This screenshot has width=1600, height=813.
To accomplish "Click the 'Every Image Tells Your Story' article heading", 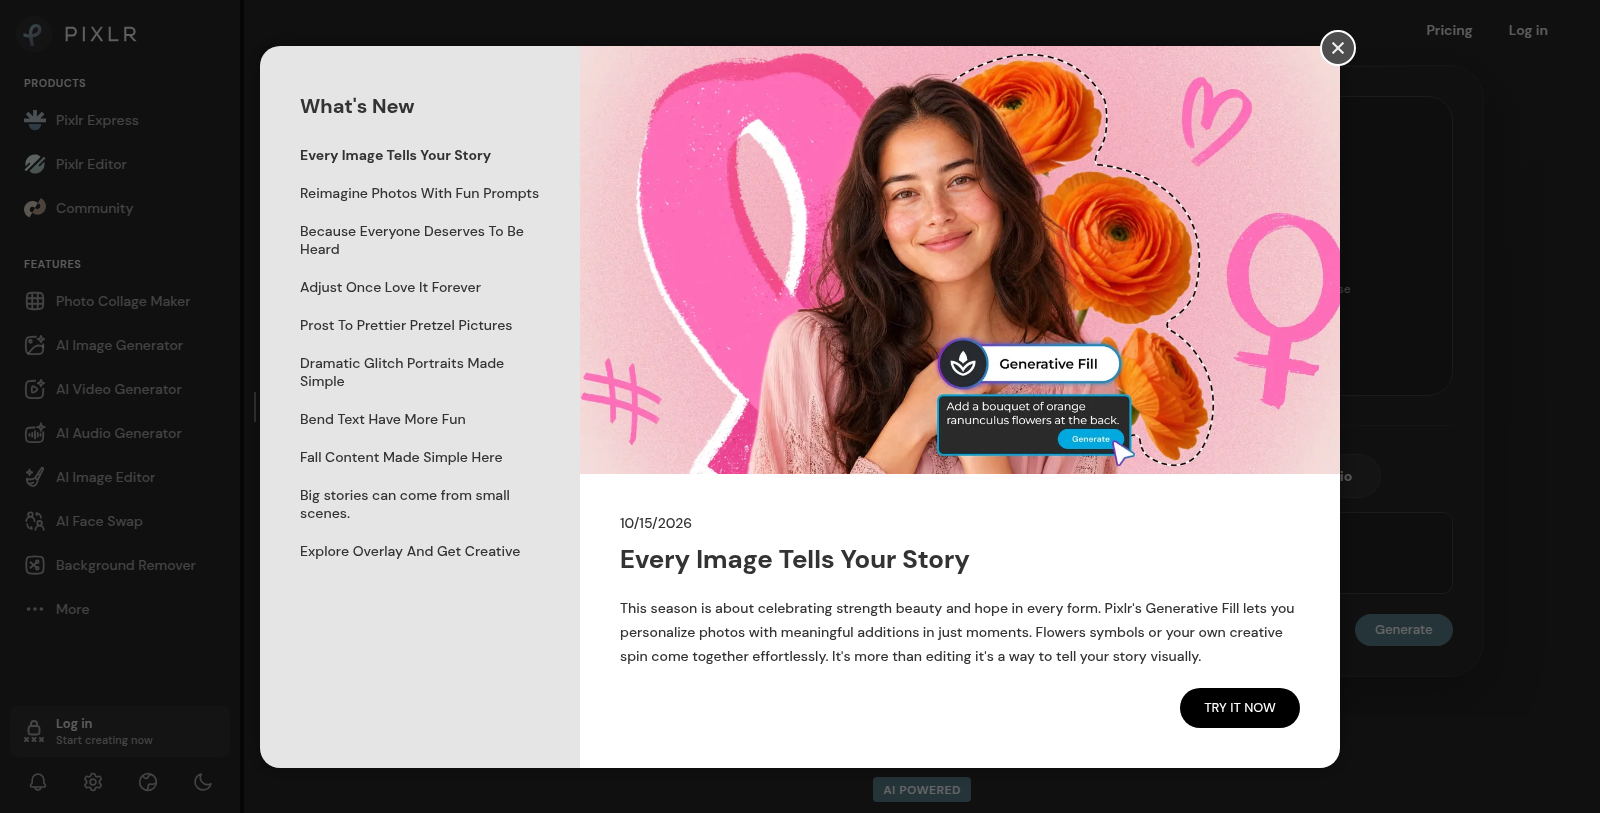I will [x=795, y=559].
